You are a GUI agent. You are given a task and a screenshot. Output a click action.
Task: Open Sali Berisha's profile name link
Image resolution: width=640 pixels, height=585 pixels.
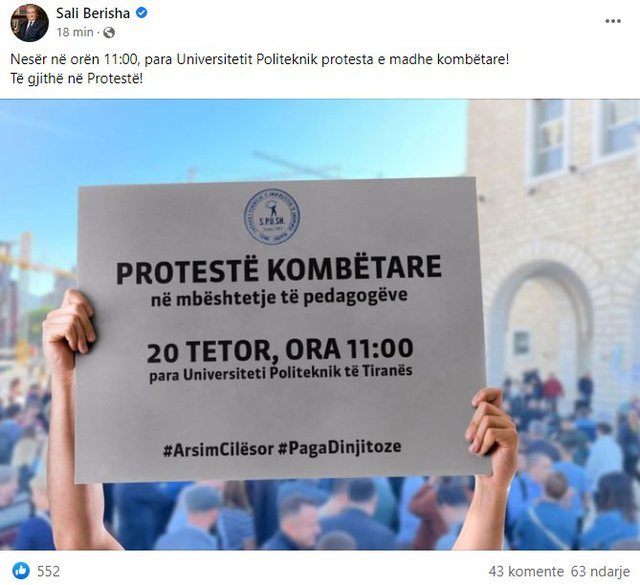(93, 13)
